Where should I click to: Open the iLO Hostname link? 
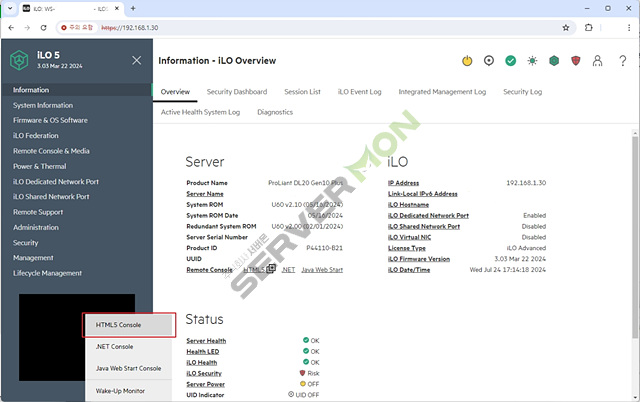[408, 204]
